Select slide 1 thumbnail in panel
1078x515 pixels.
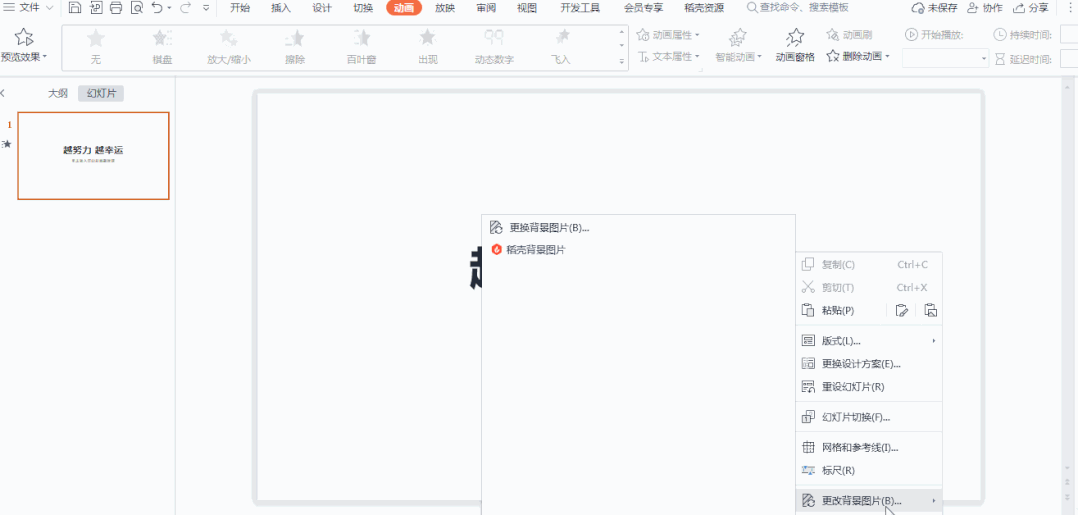(x=94, y=156)
